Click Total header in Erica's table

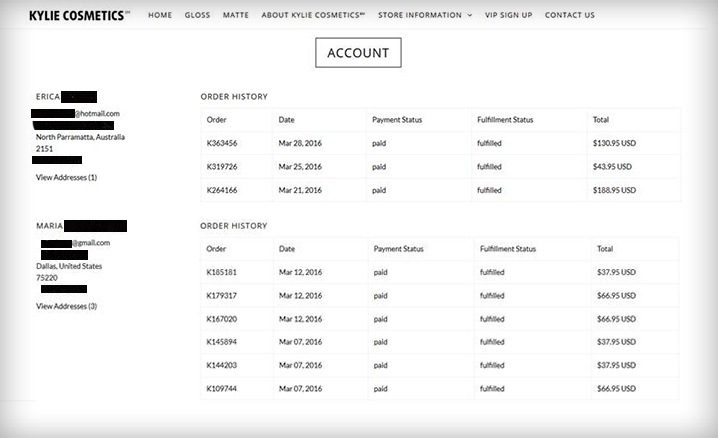[600, 120]
